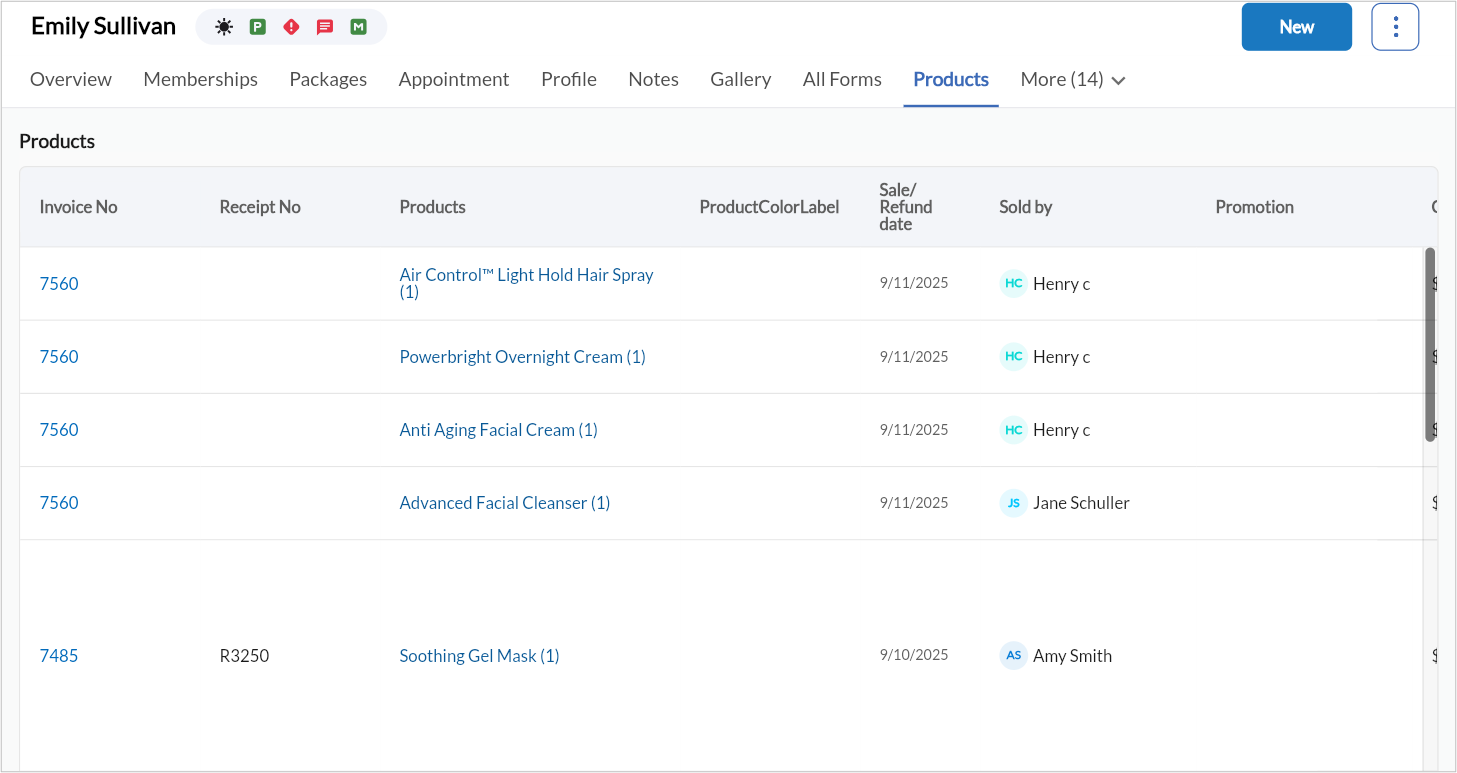Open the Gallery tab

point(741,79)
